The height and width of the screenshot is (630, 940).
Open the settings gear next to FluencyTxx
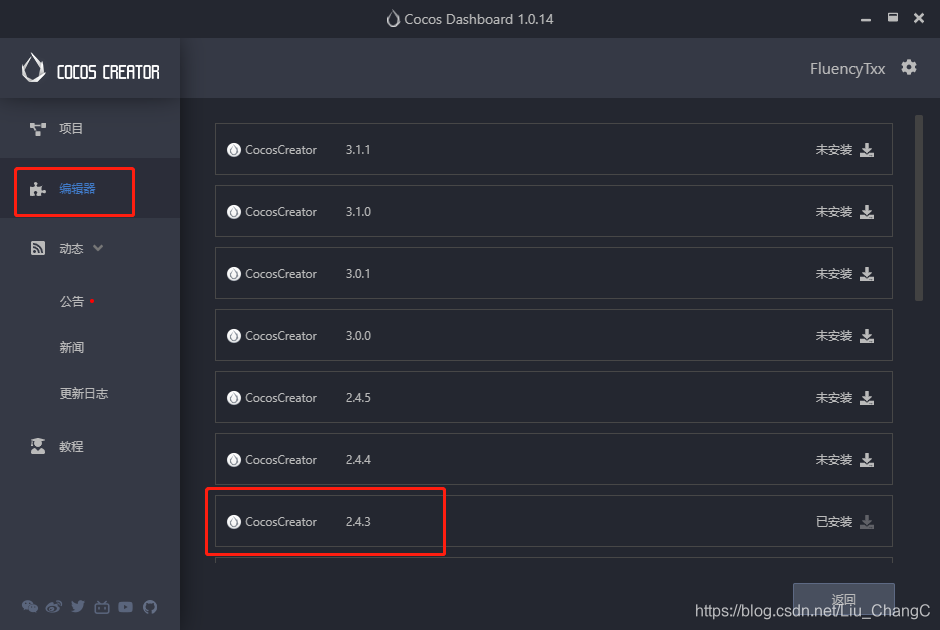[x=909, y=68]
